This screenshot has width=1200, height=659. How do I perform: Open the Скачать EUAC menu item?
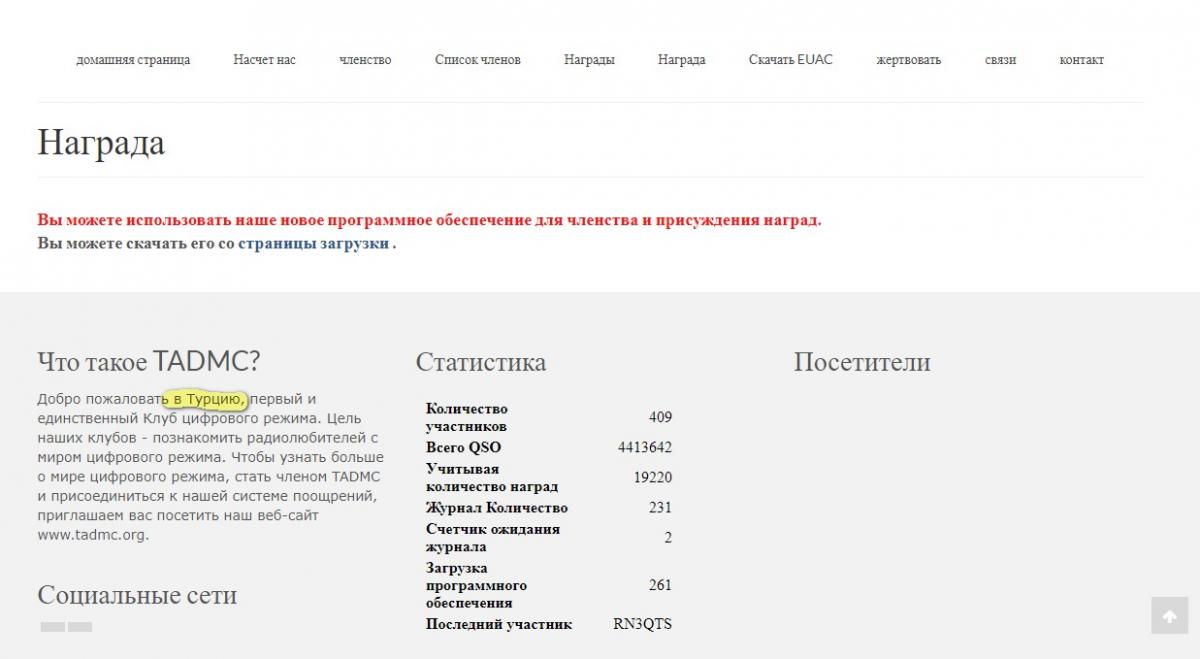tap(790, 60)
